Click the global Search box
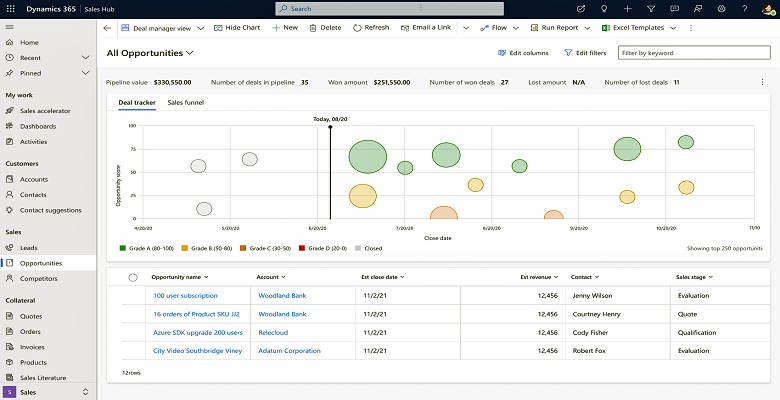 tap(390, 8)
